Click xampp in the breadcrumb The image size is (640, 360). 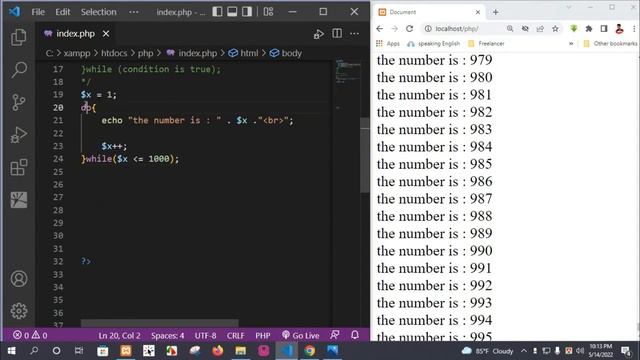click(x=77, y=53)
